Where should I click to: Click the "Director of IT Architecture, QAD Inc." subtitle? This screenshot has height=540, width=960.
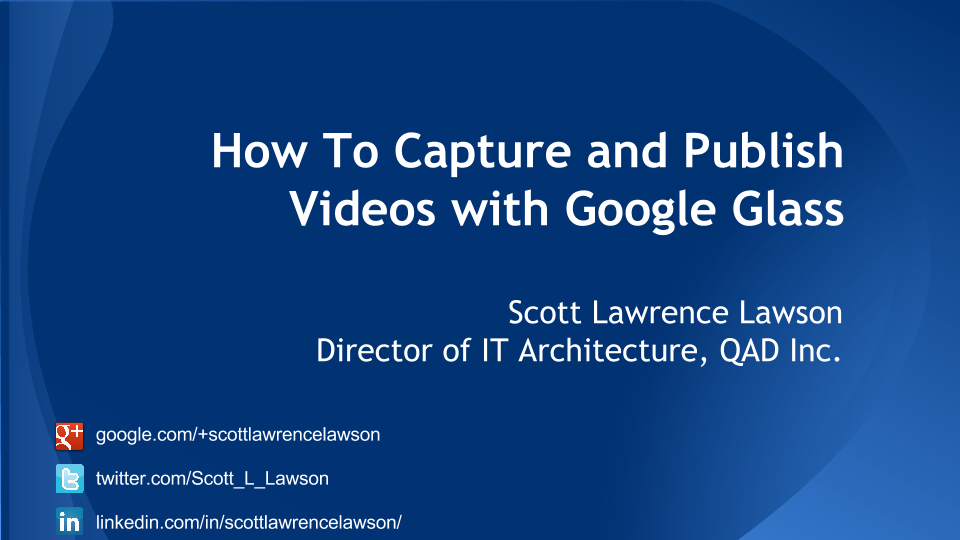(x=579, y=351)
